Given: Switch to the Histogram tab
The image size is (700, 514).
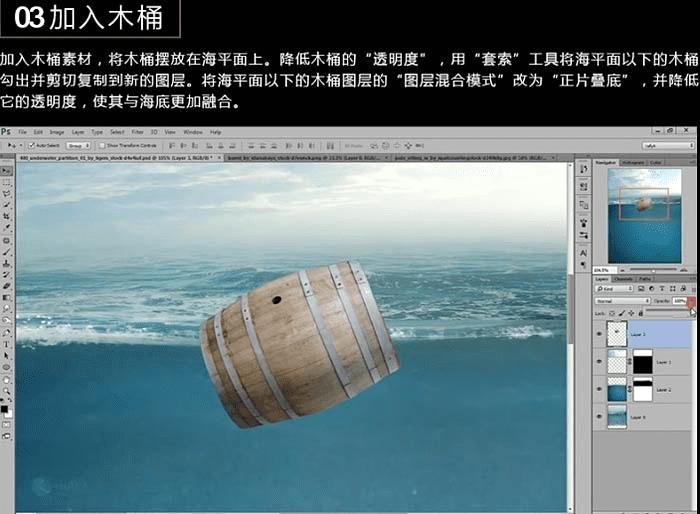Looking at the screenshot, I should click(x=633, y=163).
